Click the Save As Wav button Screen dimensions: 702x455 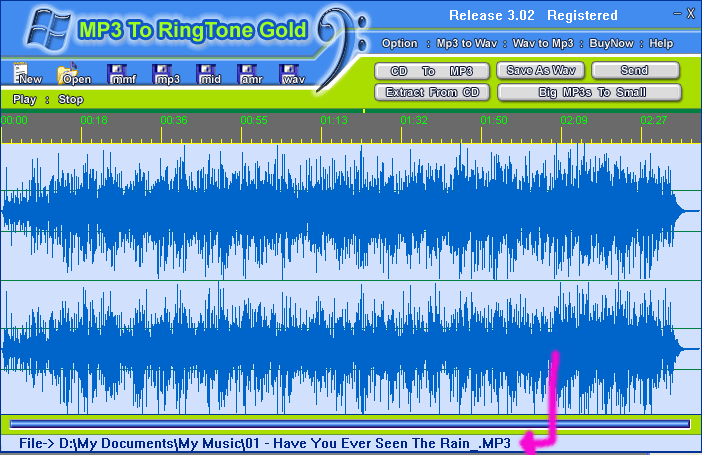540,70
